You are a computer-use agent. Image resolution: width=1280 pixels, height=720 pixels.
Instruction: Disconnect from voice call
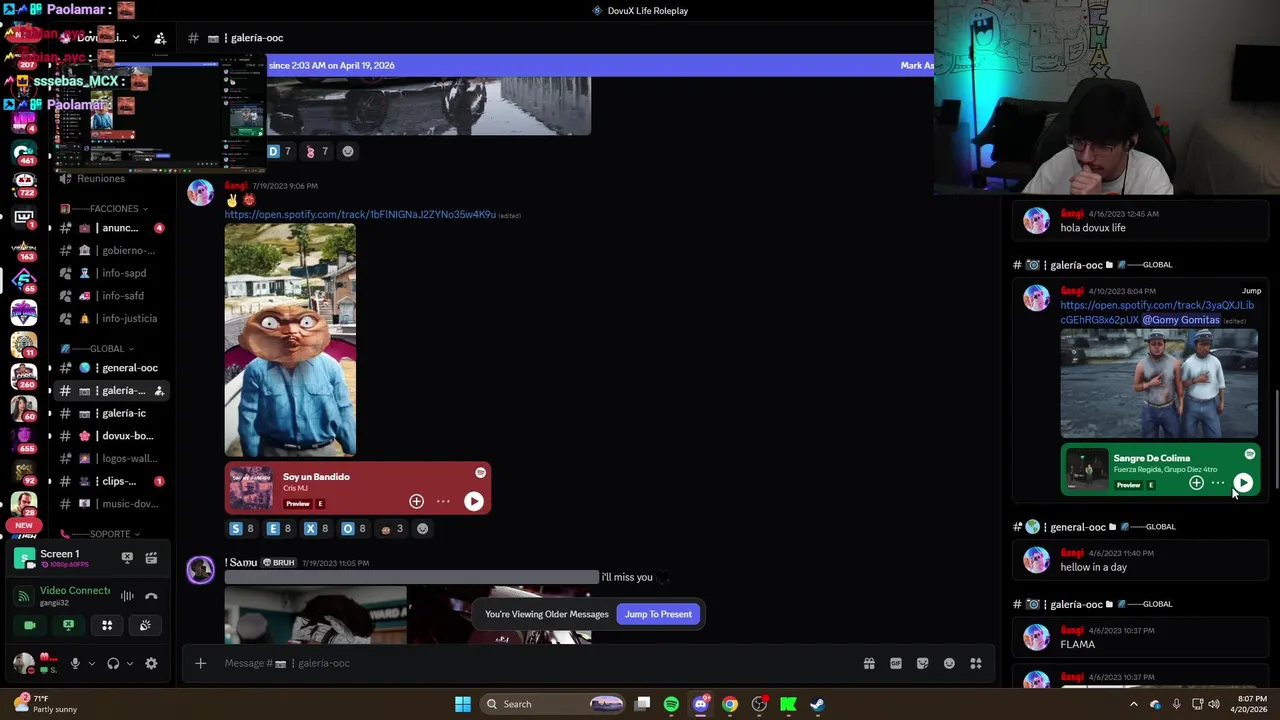(x=151, y=596)
